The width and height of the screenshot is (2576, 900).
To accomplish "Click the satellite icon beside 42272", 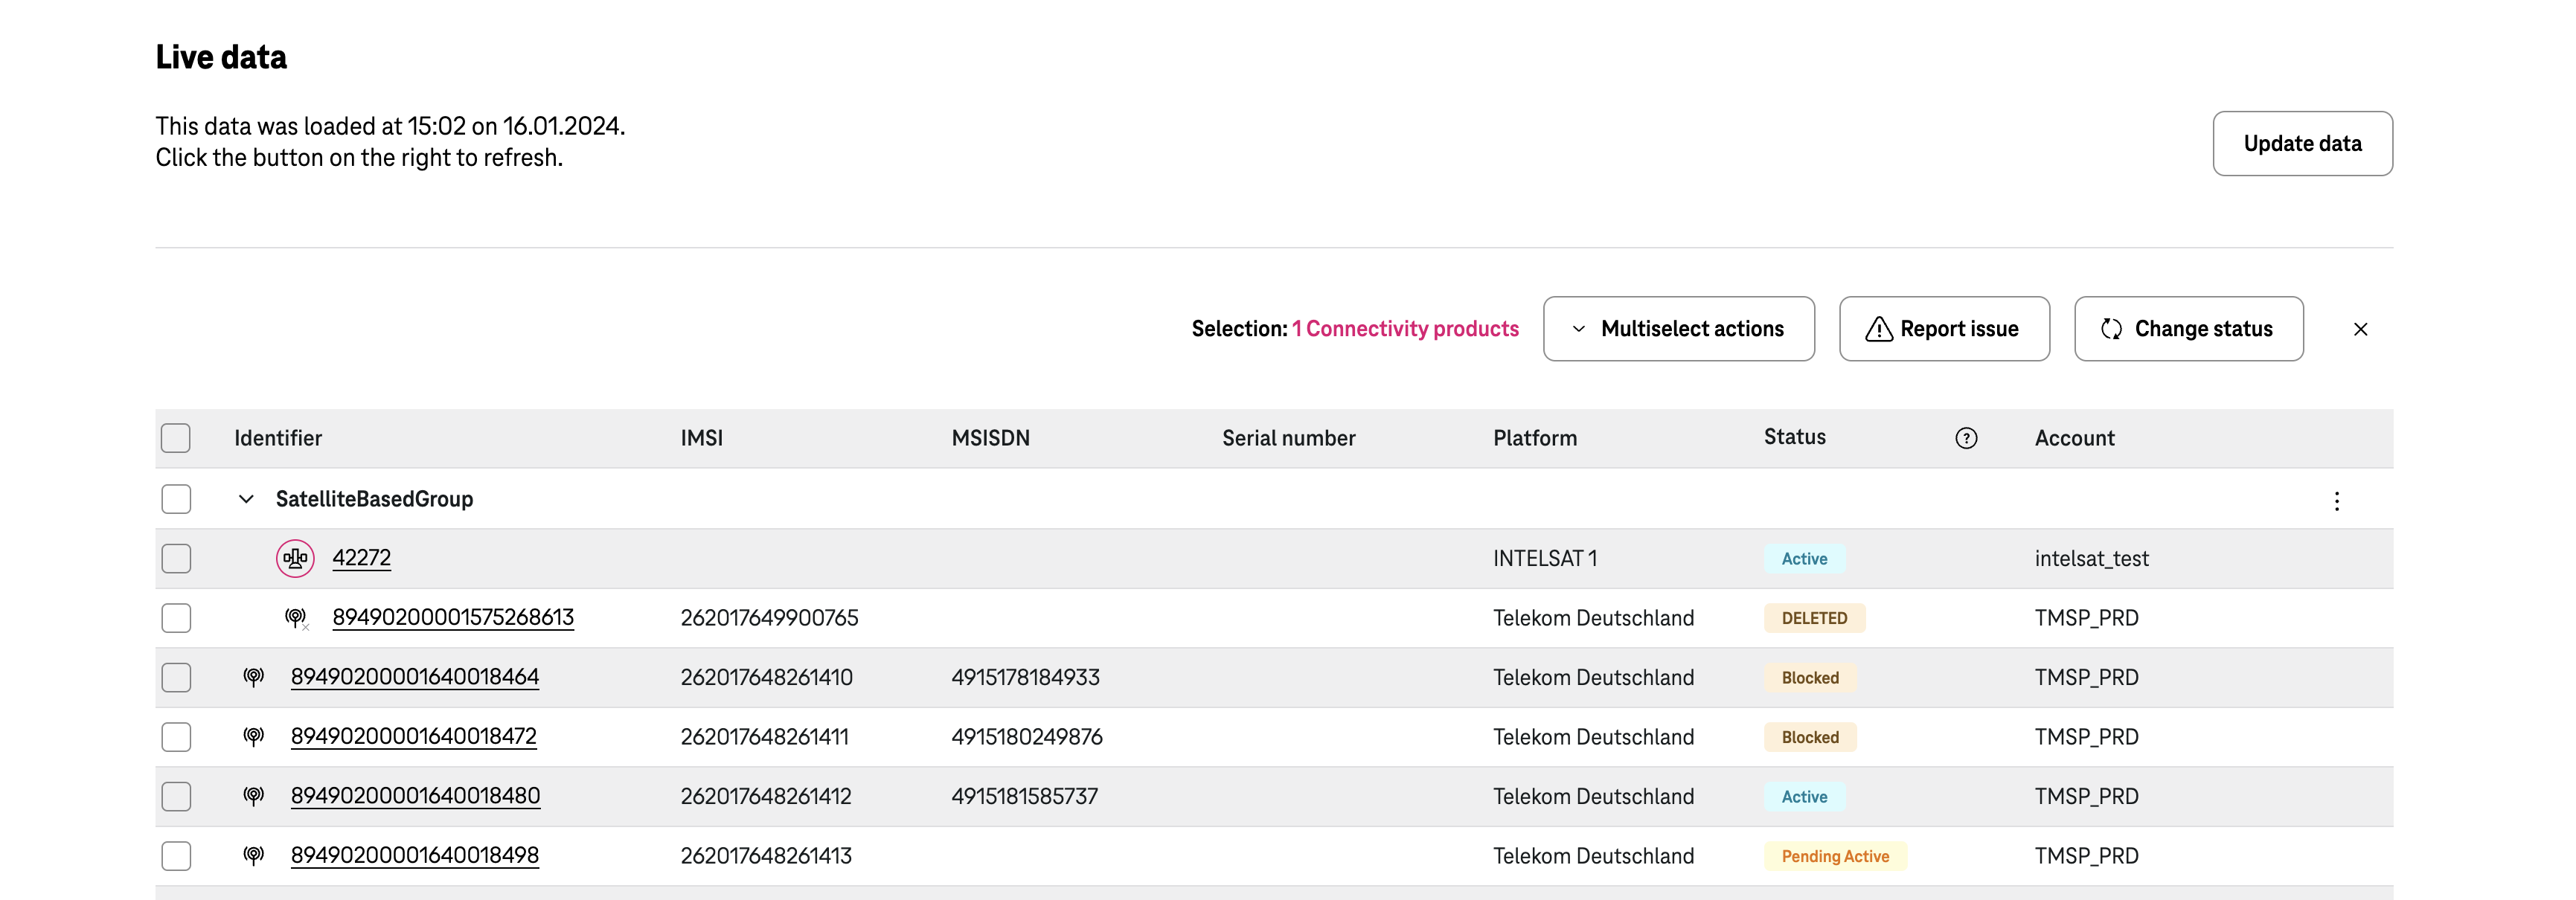I will click(x=295, y=558).
